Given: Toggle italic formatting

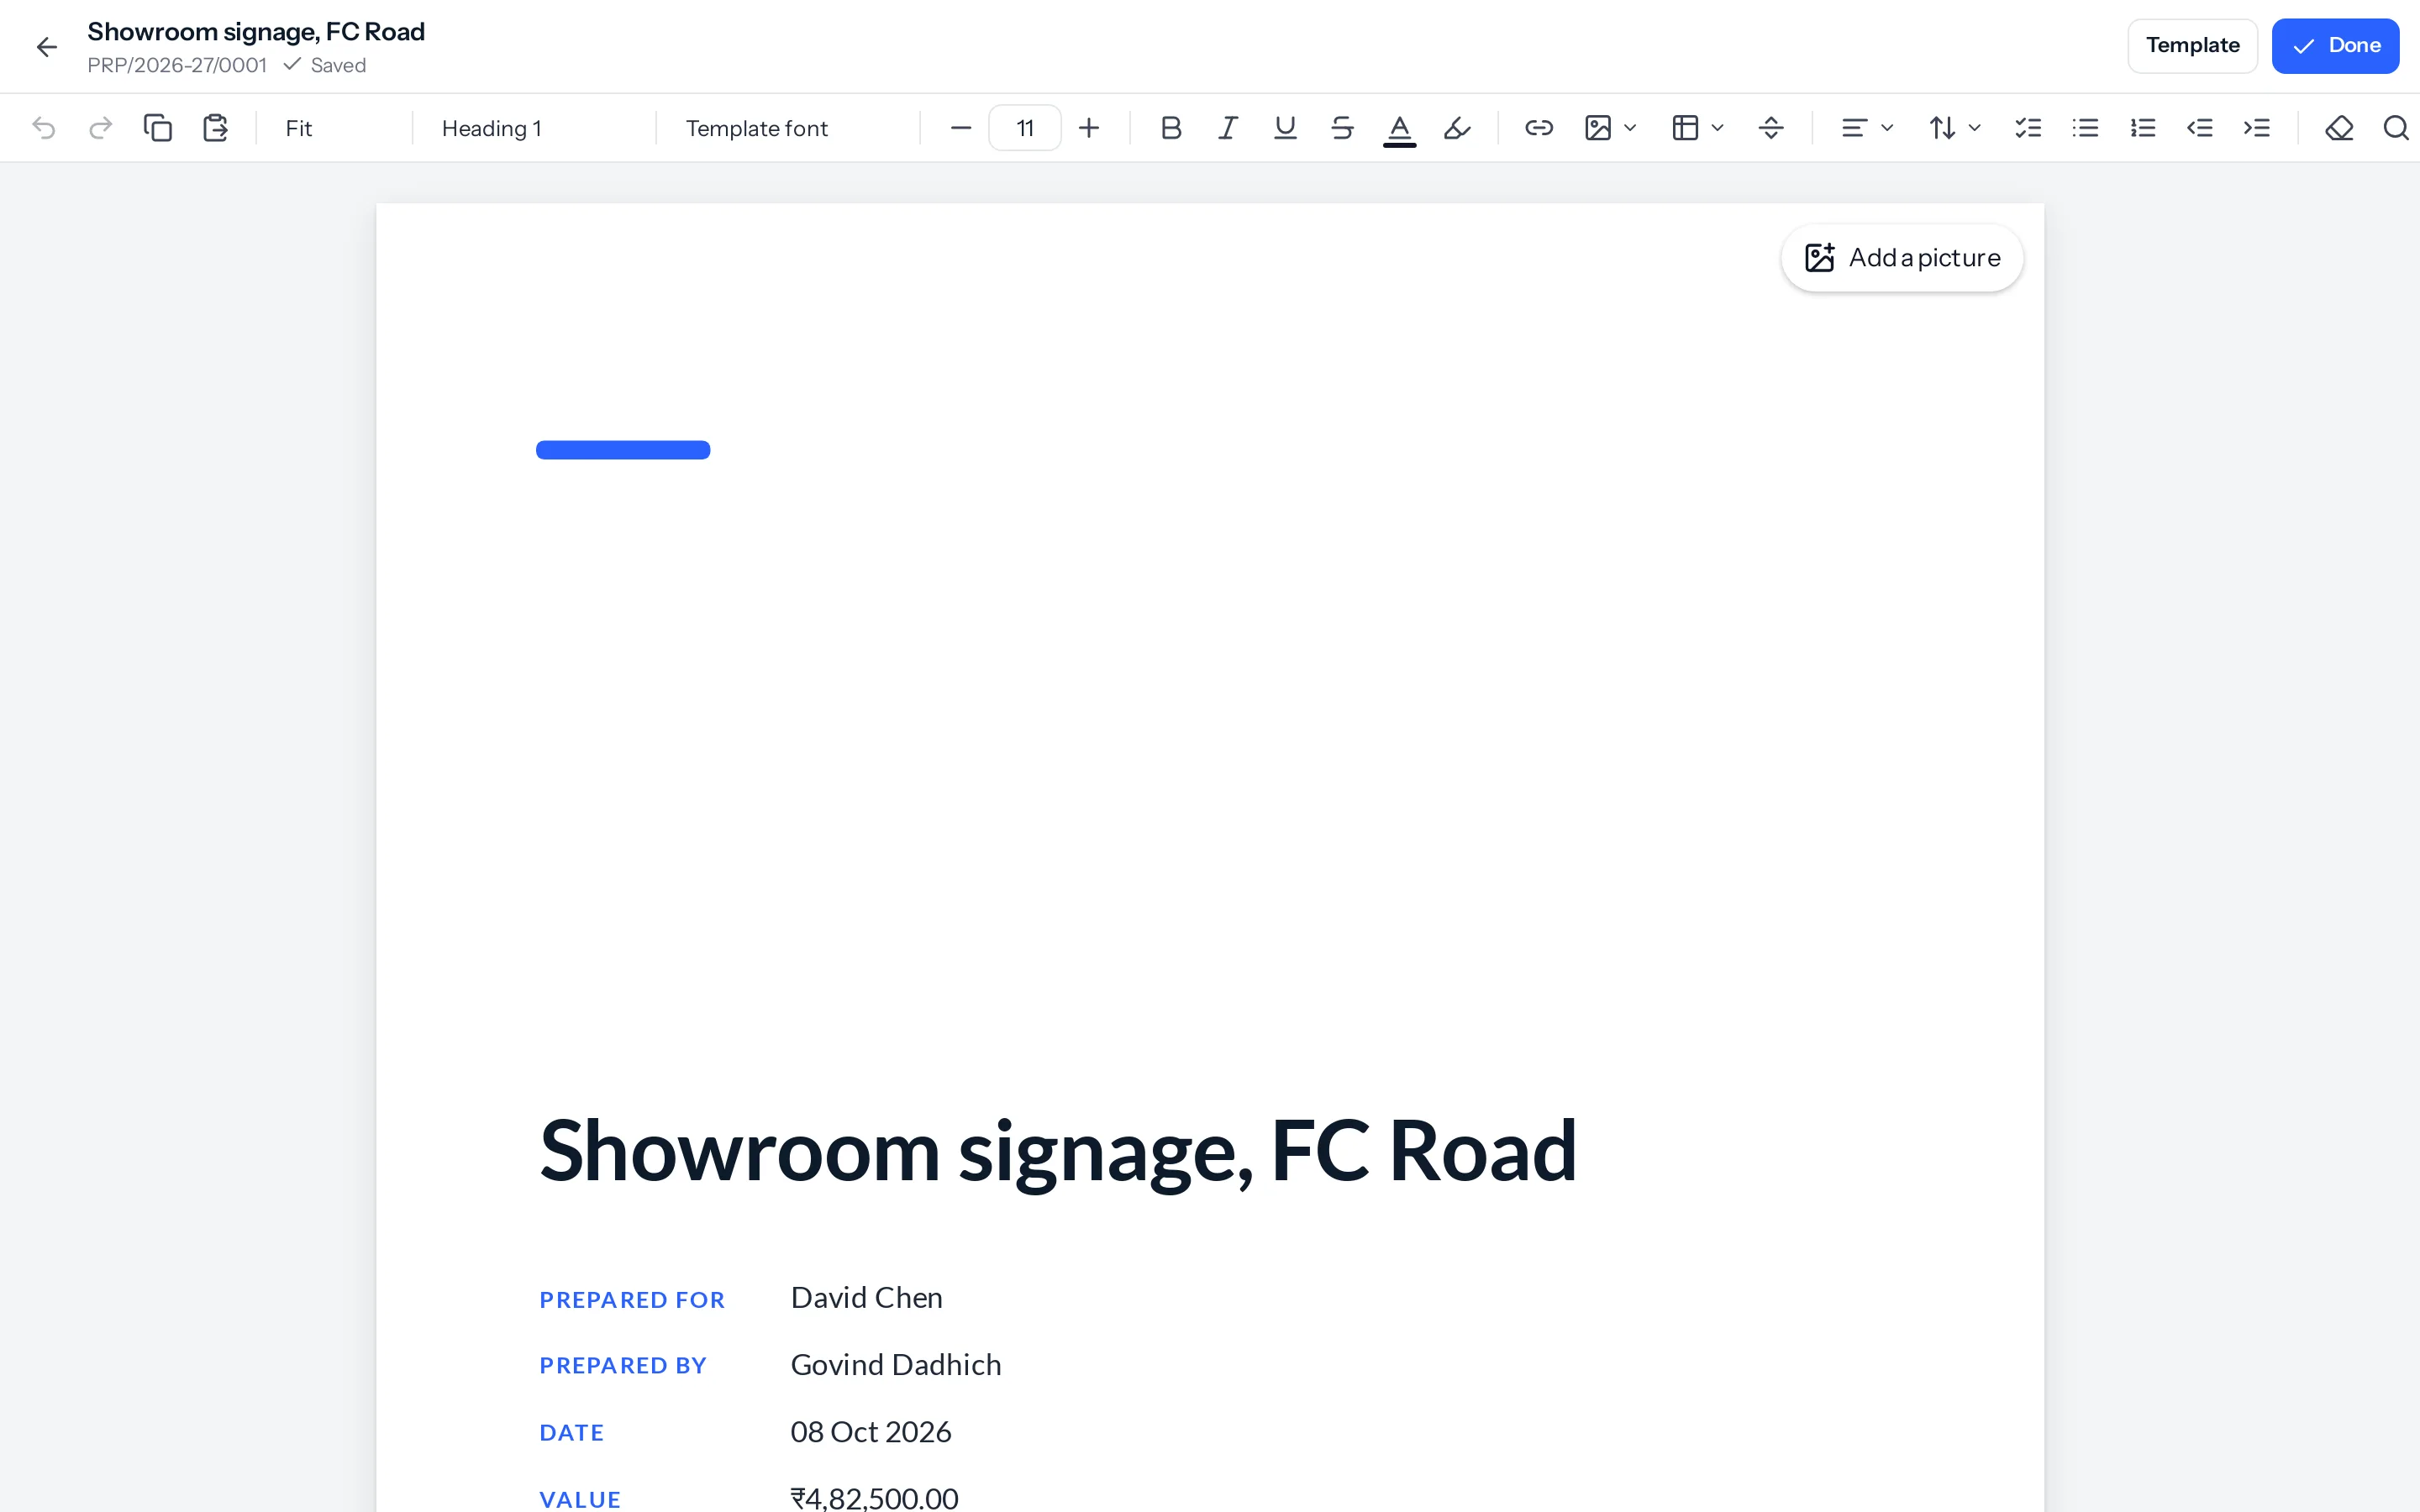Looking at the screenshot, I should [1228, 128].
